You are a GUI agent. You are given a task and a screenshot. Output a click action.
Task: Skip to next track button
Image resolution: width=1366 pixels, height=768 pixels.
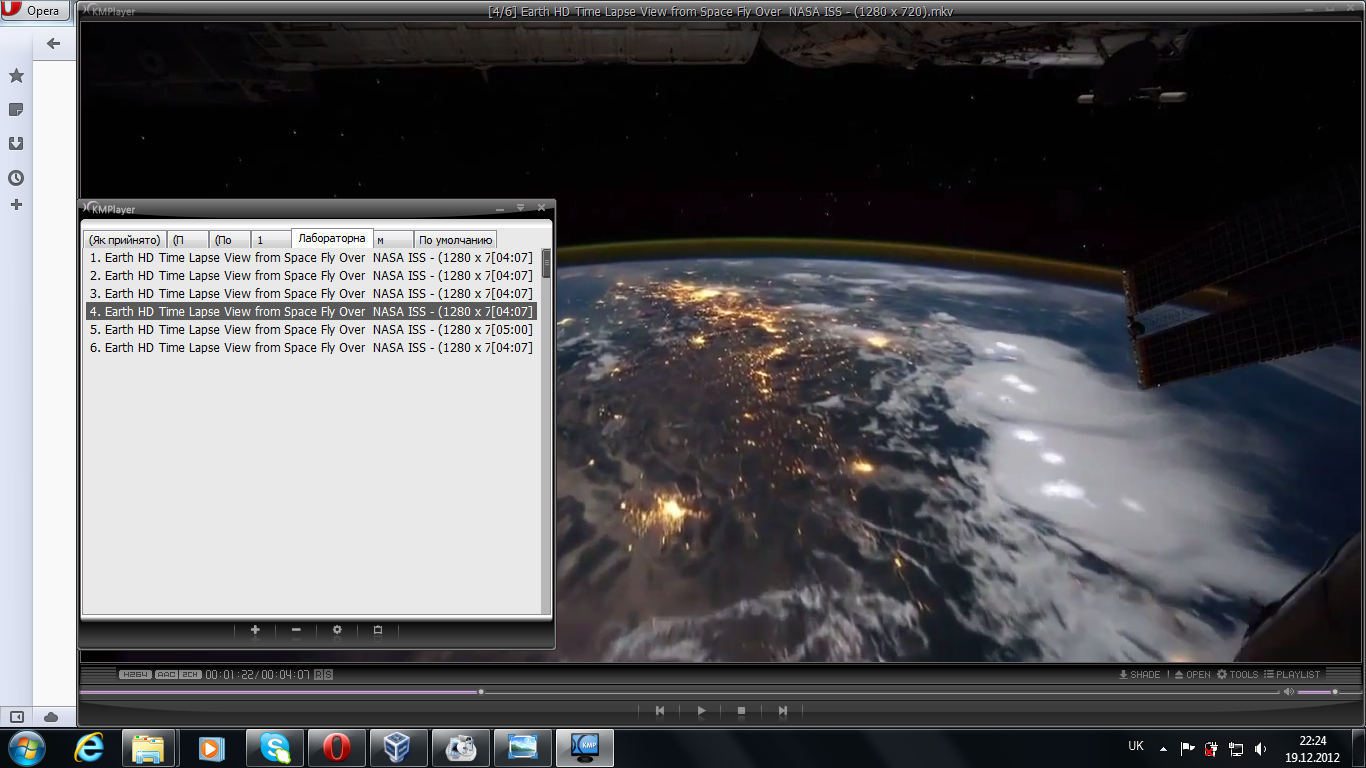pos(783,711)
